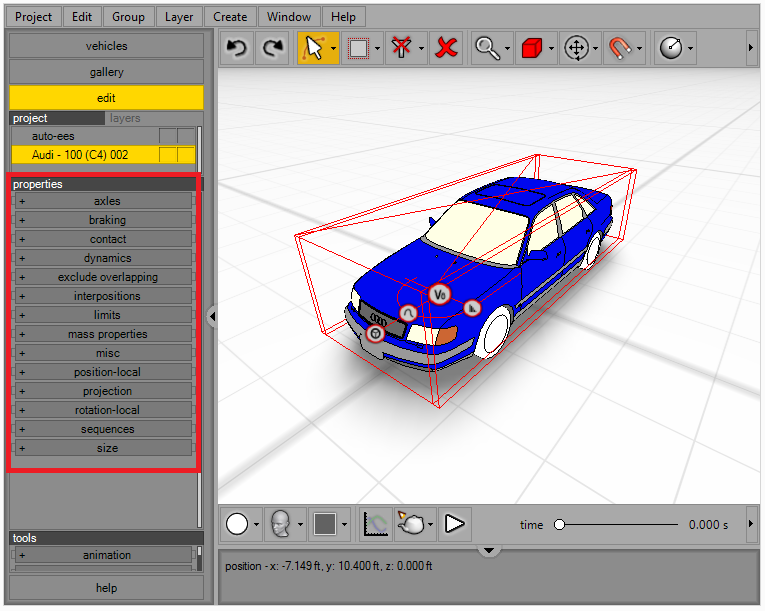Click the undo arrow icon
765x611 pixels.
[237, 48]
